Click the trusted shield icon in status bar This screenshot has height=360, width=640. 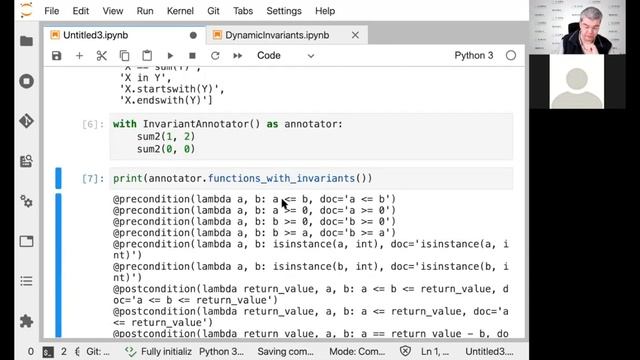click(405, 351)
